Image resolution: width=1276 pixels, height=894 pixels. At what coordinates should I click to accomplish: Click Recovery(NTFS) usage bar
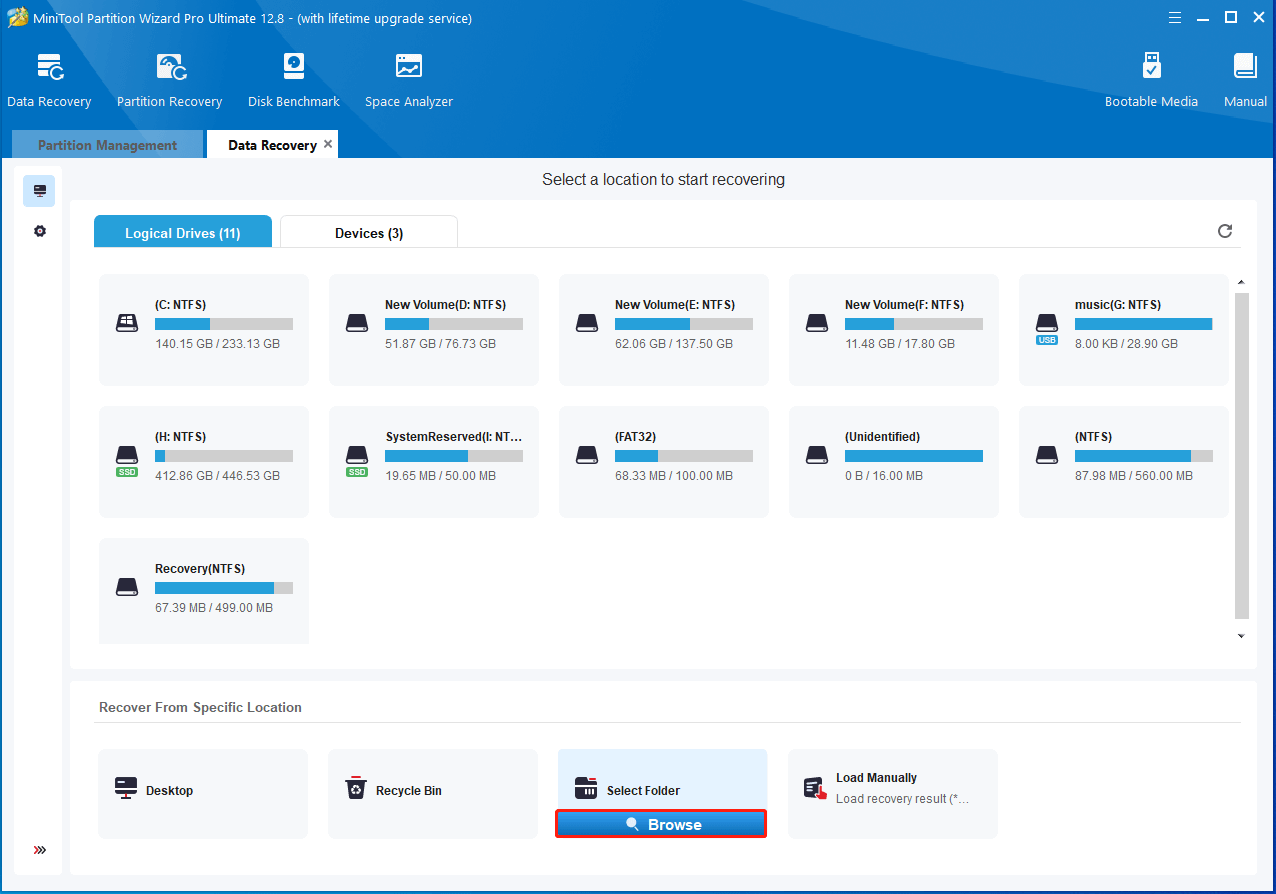(224, 588)
